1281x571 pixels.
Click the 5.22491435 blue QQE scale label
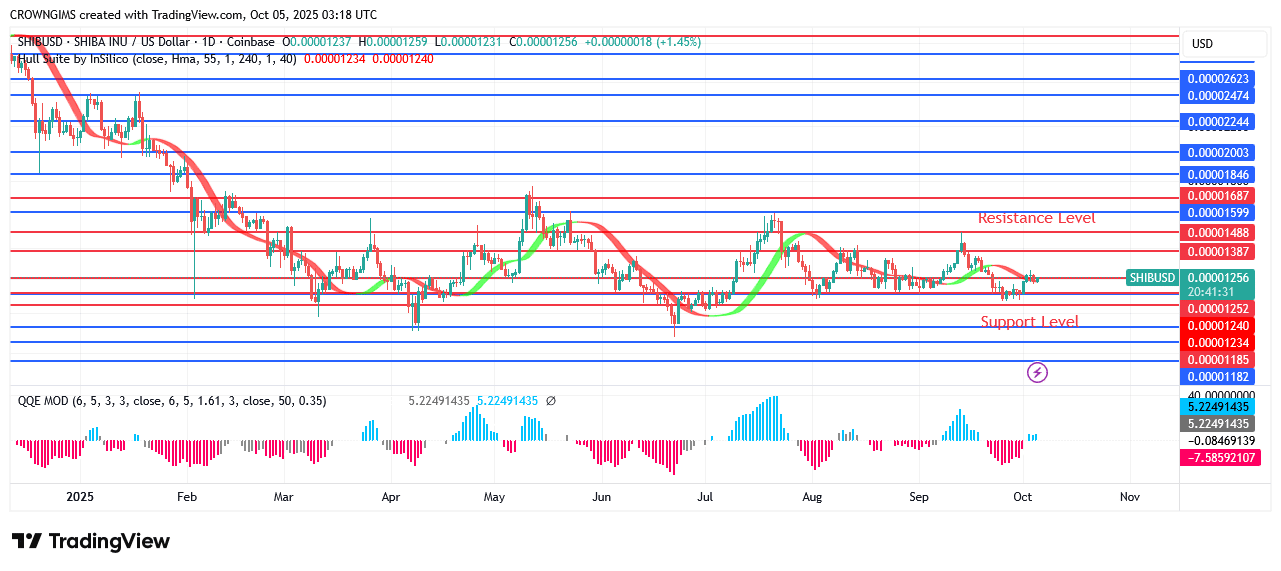[1215, 407]
